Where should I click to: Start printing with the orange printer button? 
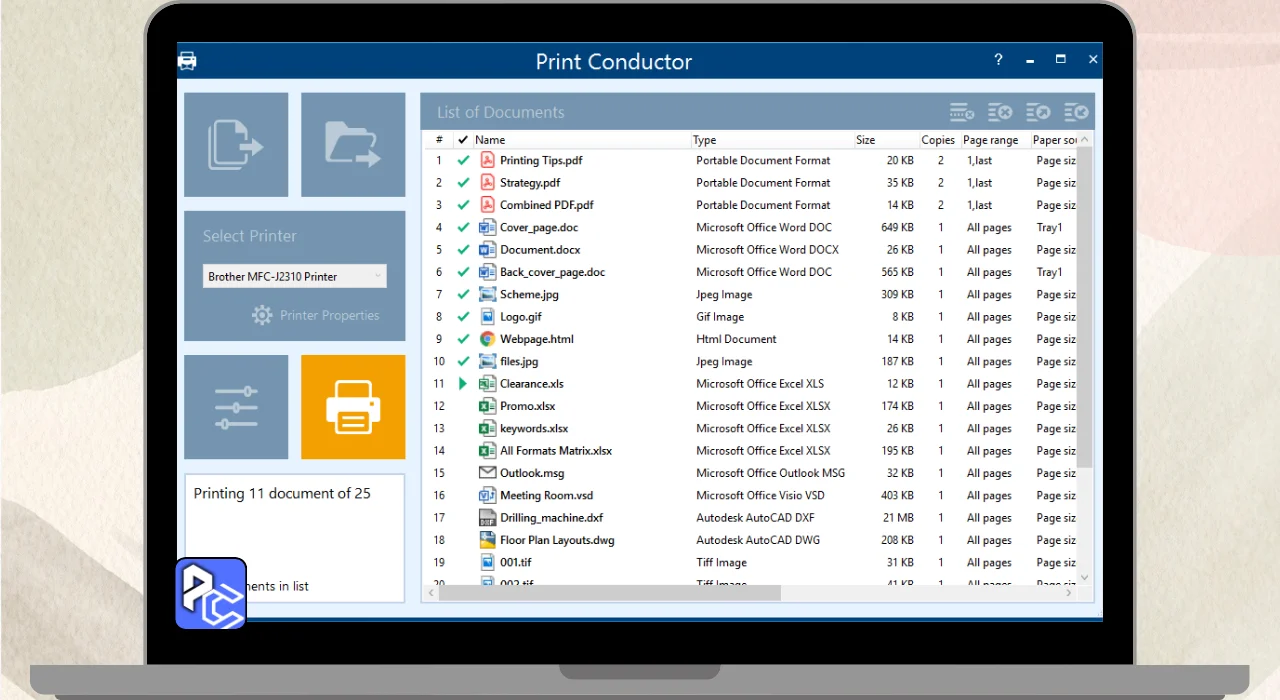[353, 407]
